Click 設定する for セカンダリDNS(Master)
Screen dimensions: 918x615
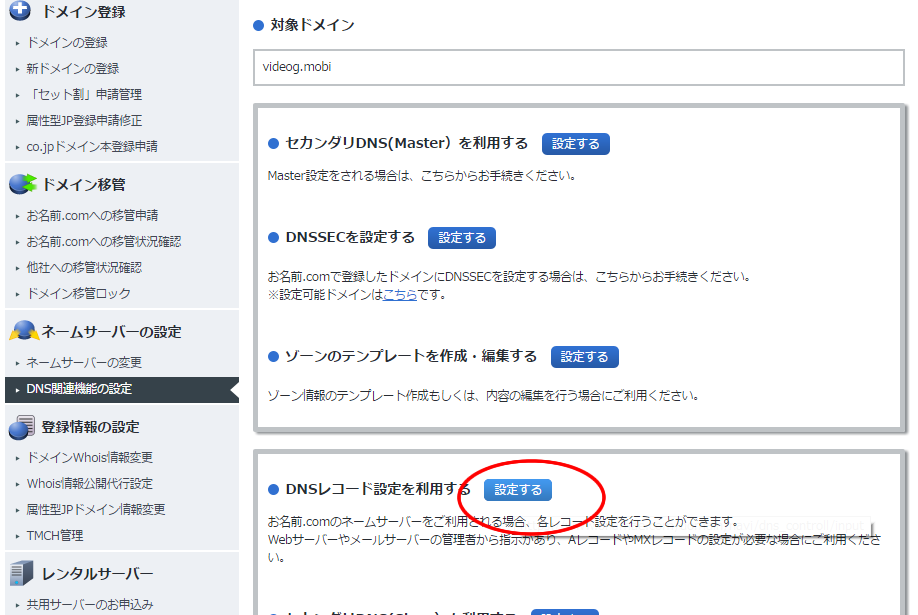[x=575, y=144]
